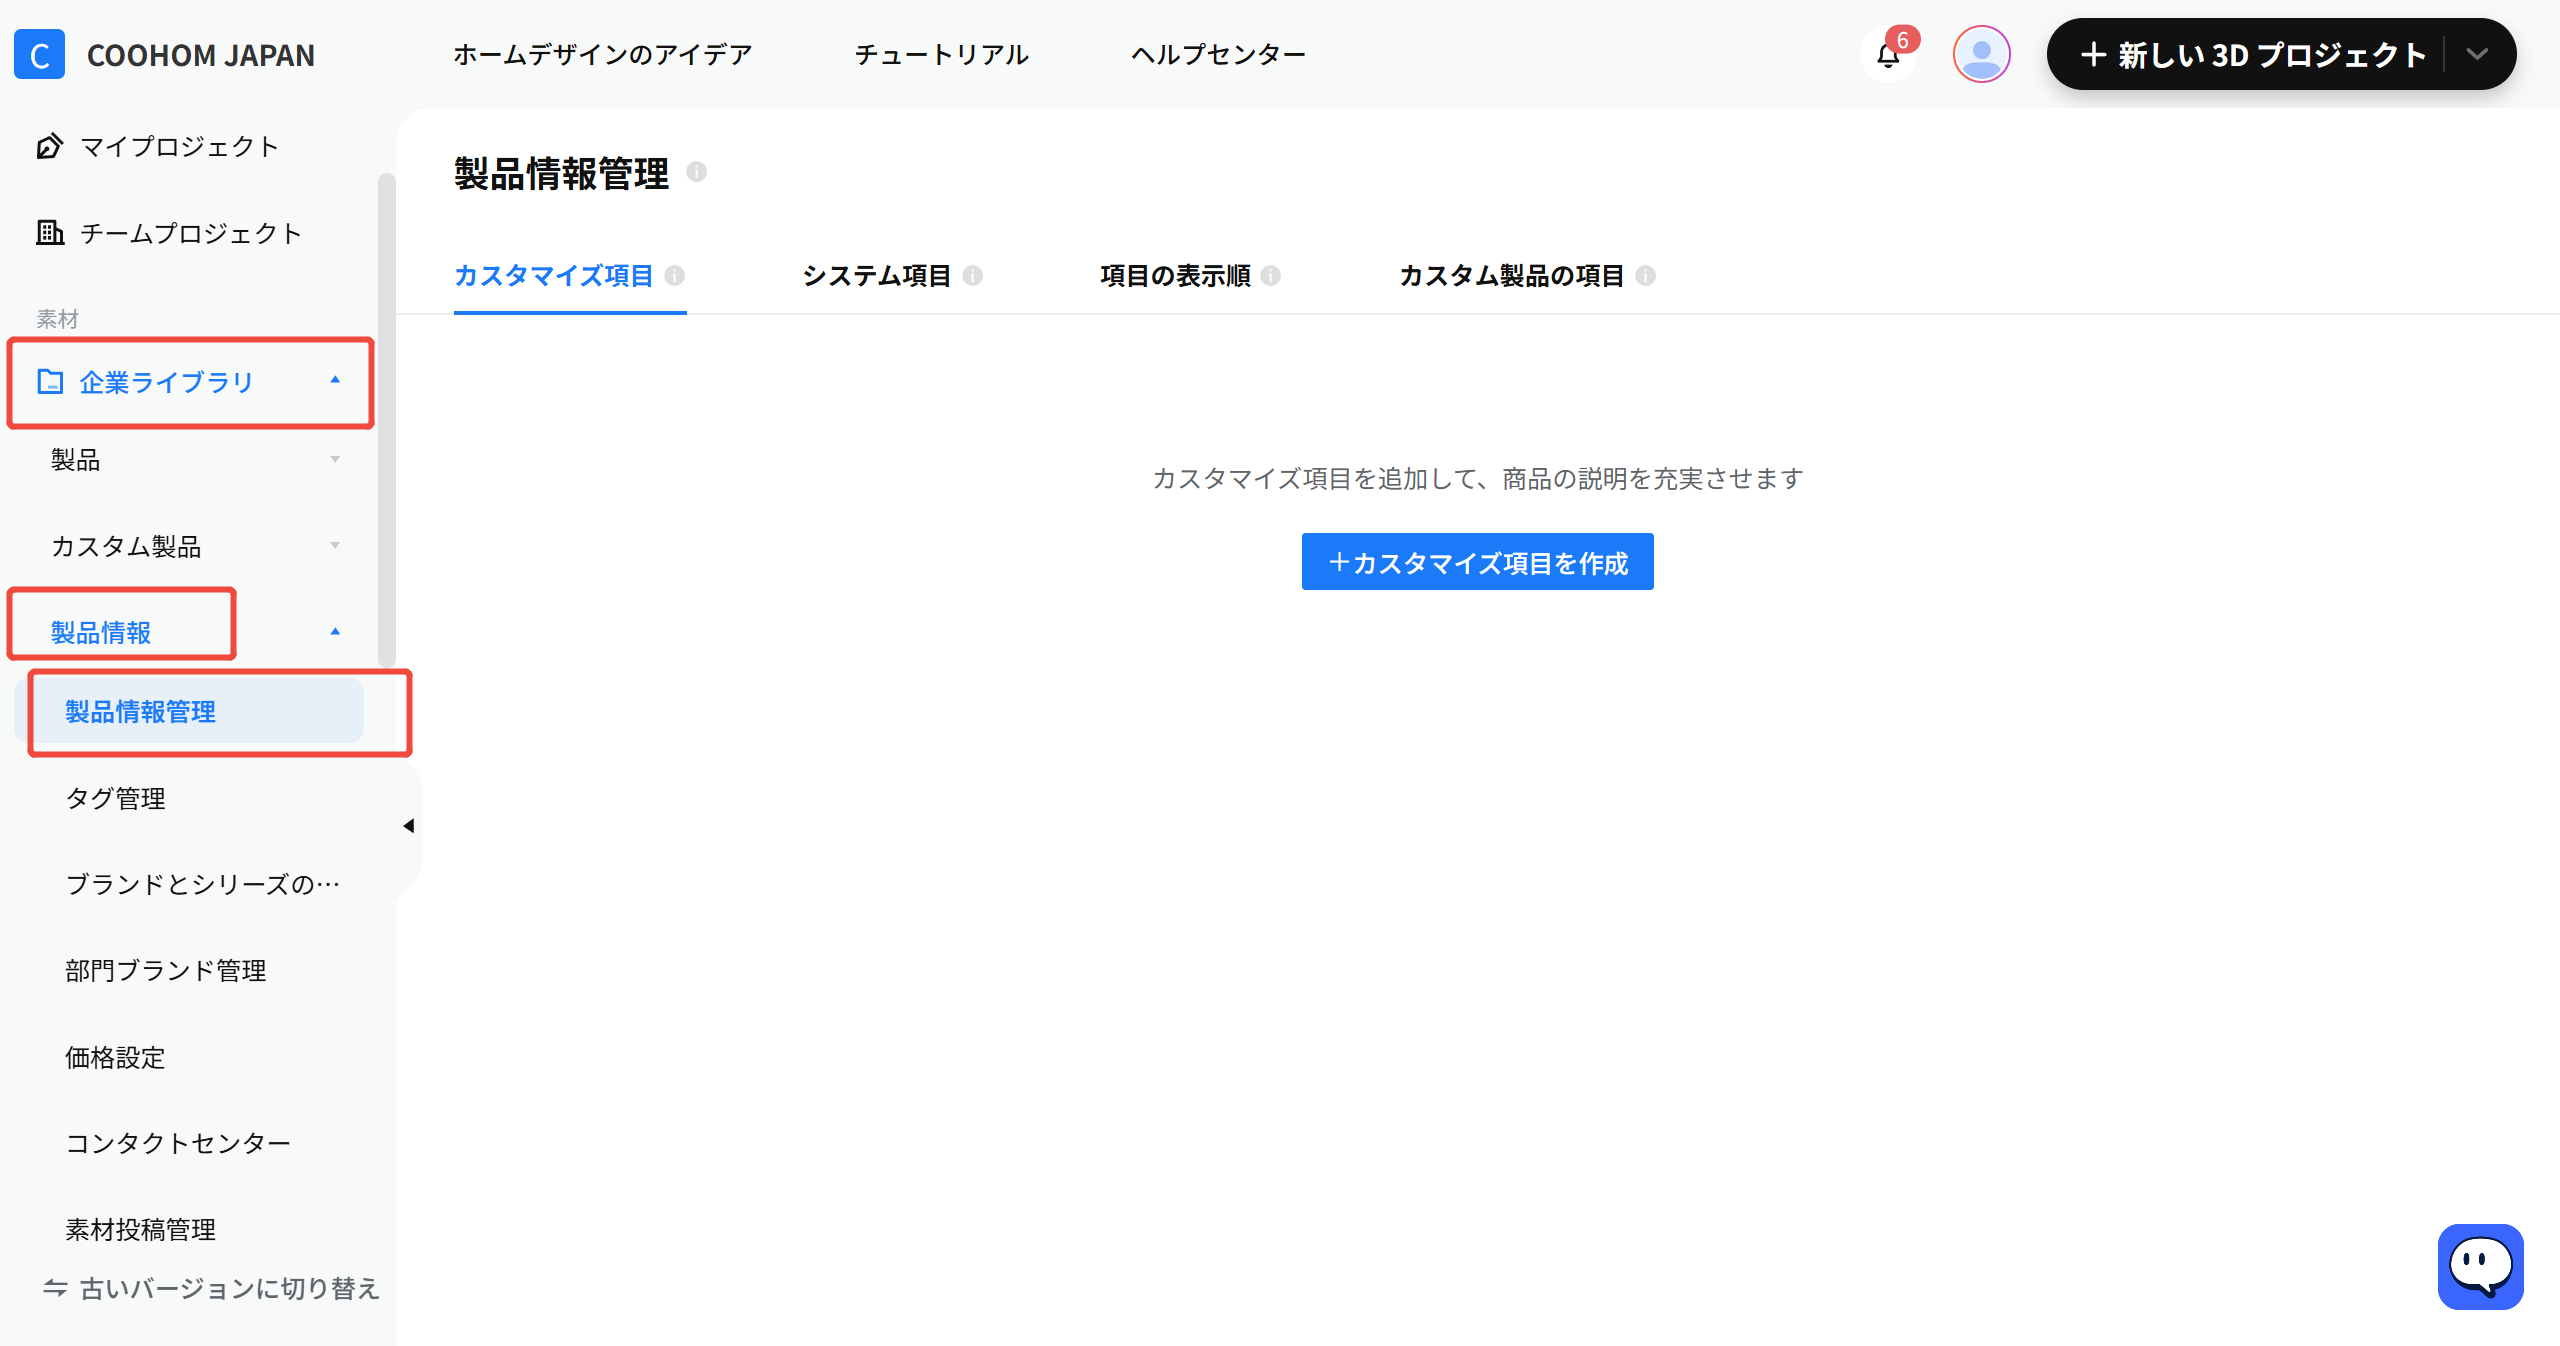Click the sidebar vertical scrollbar
This screenshot has height=1346, width=2560.
[387, 420]
